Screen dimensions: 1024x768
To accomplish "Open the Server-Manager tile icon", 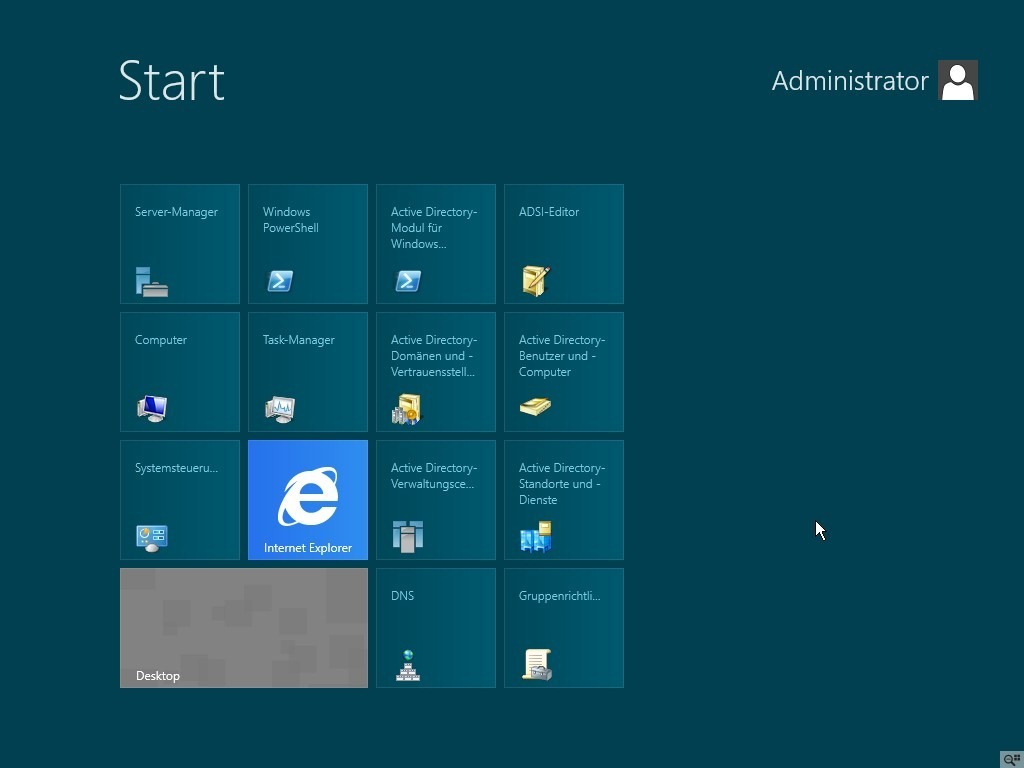I will tap(152, 281).
